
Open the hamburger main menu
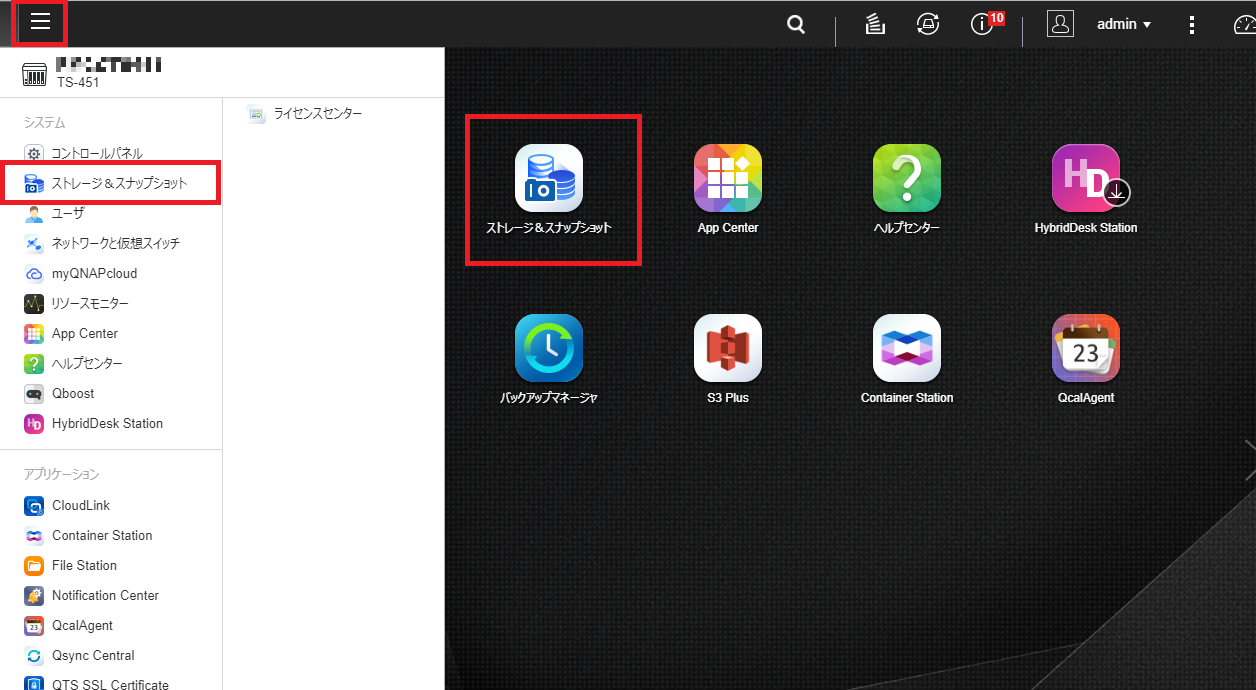tap(40, 22)
